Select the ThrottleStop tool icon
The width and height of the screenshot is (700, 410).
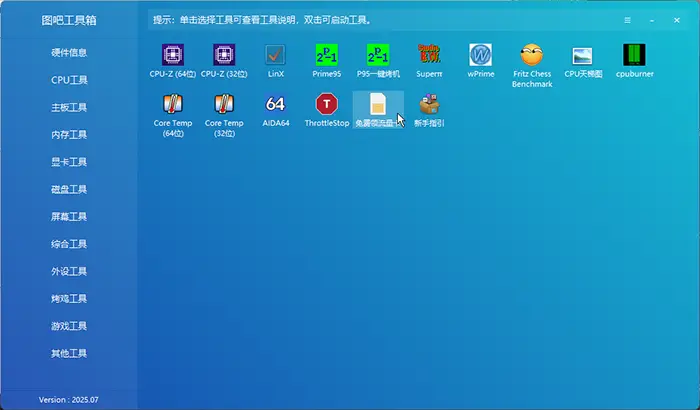327,104
